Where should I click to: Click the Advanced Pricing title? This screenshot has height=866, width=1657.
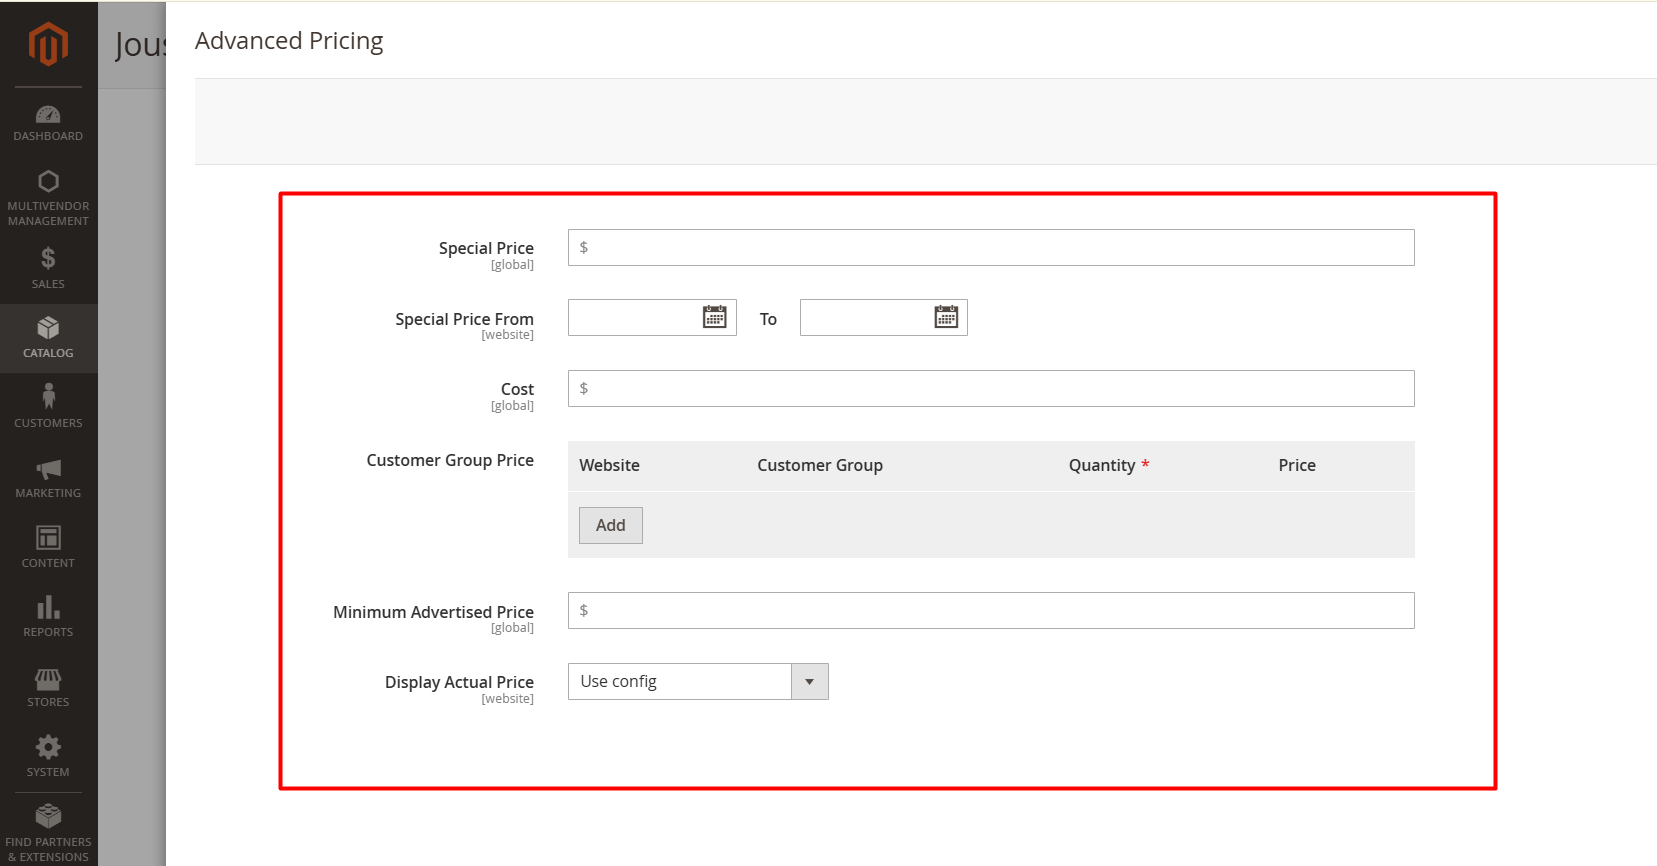pos(289,41)
